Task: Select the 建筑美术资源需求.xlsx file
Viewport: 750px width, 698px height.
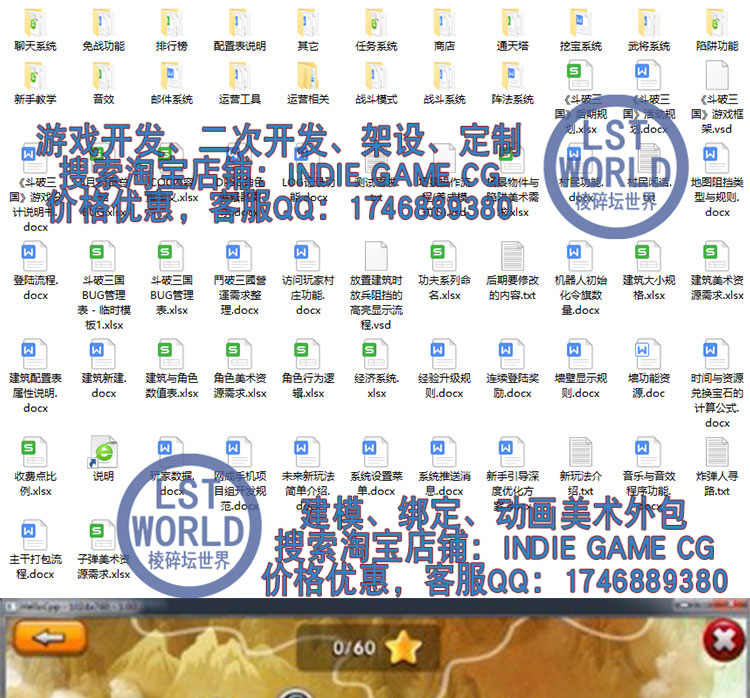Action: (717, 271)
